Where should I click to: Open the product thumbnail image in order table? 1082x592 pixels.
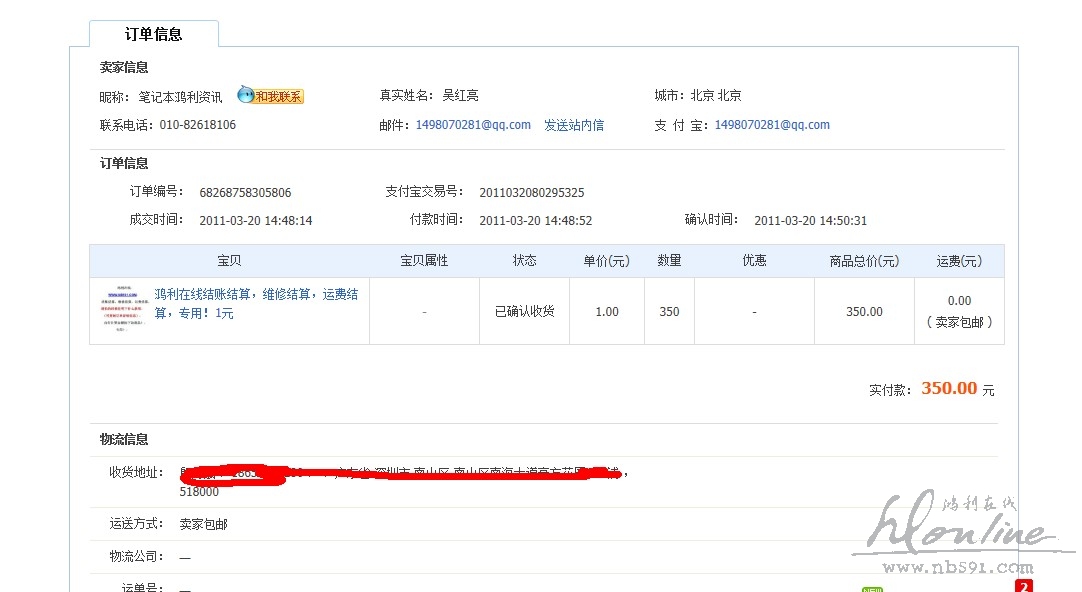point(123,311)
